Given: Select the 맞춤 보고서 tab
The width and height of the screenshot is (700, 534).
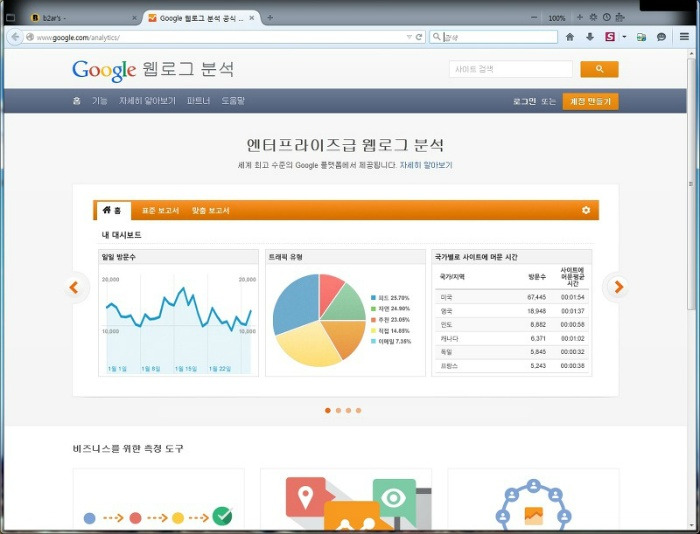Looking at the screenshot, I should point(210,210).
